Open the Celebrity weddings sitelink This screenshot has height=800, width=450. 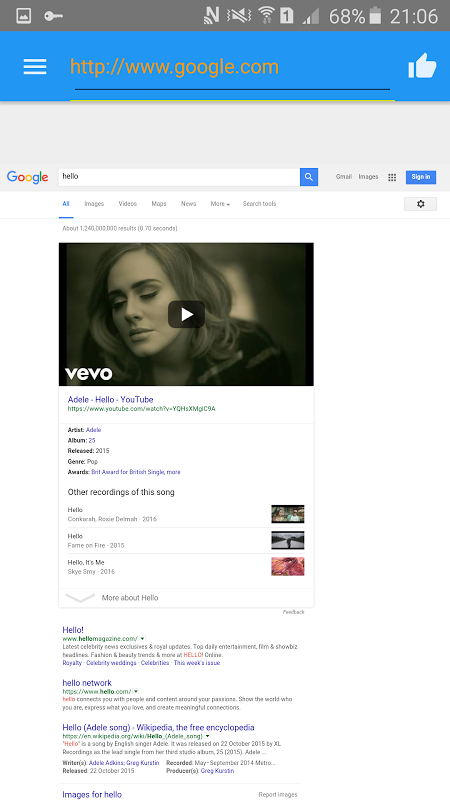(111, 663)
